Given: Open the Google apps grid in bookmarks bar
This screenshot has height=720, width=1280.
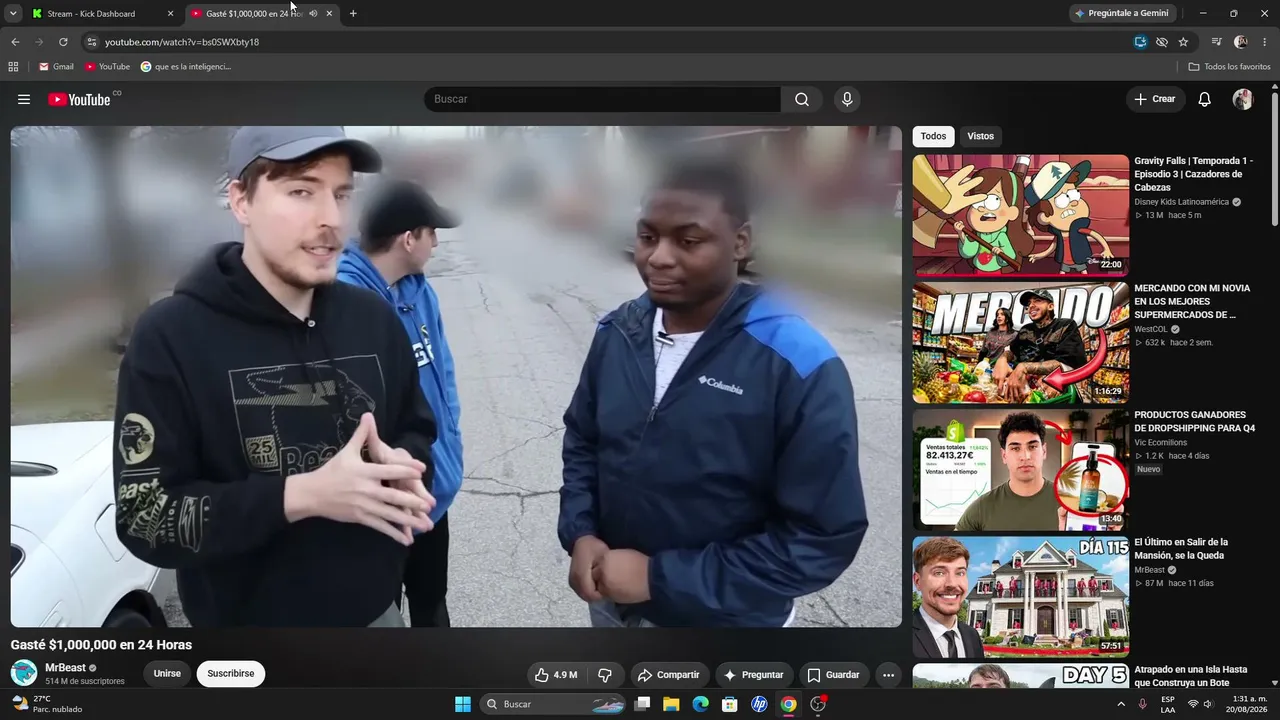Looking at the screenshot, I should point(13,67).
